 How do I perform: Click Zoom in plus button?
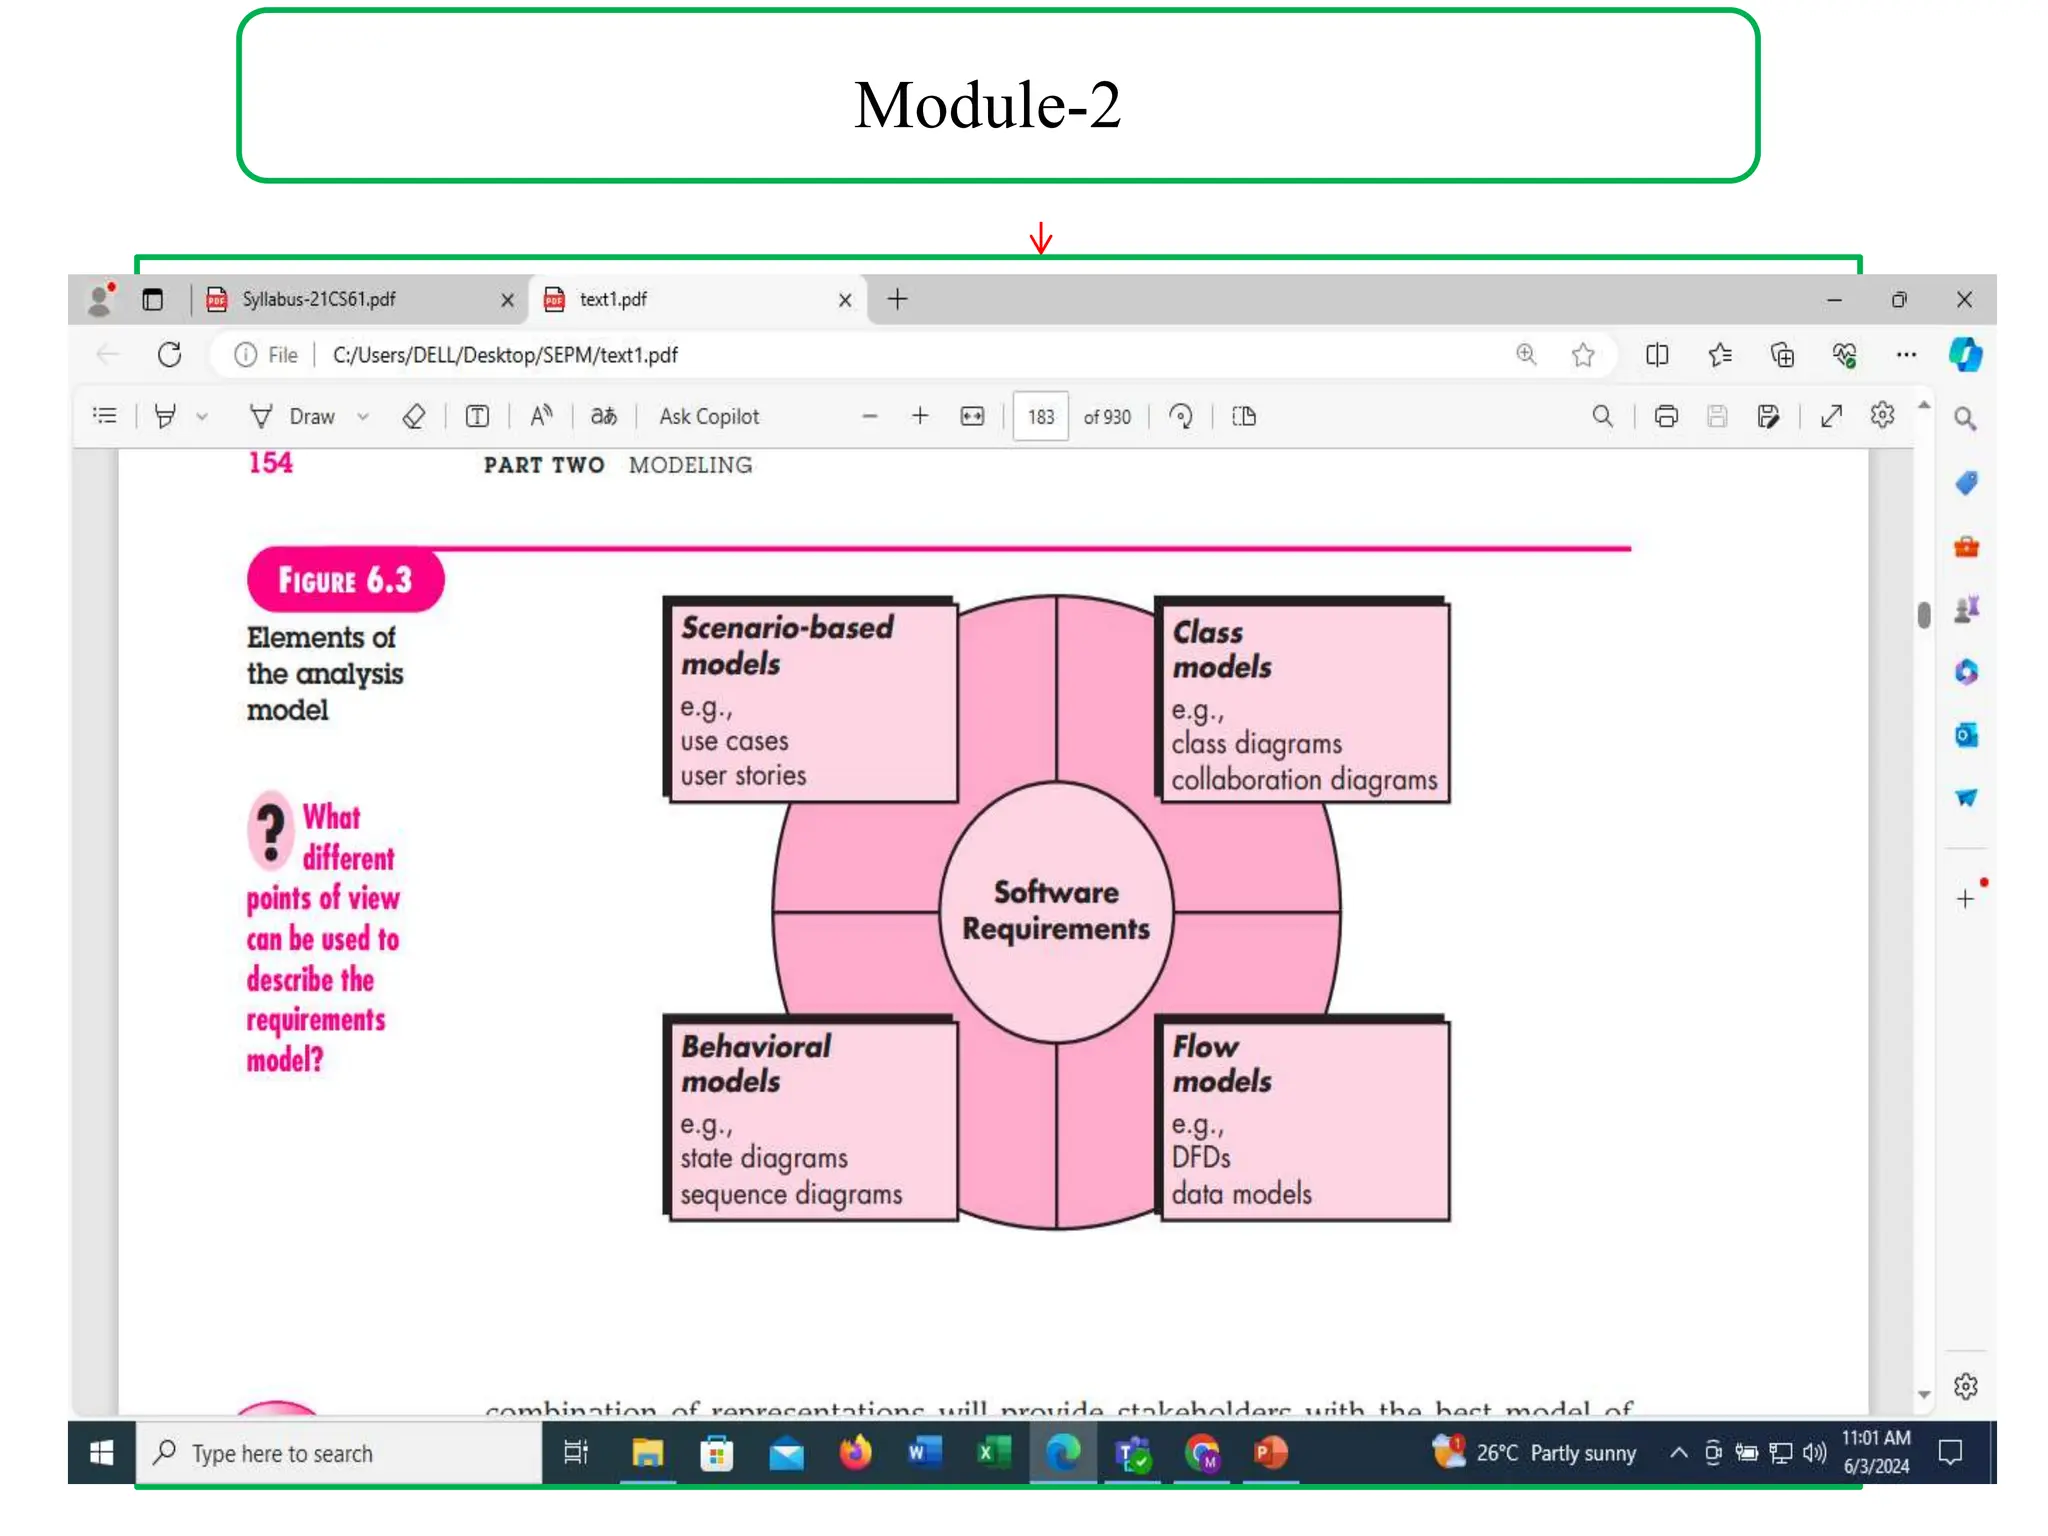coord(920,416)
